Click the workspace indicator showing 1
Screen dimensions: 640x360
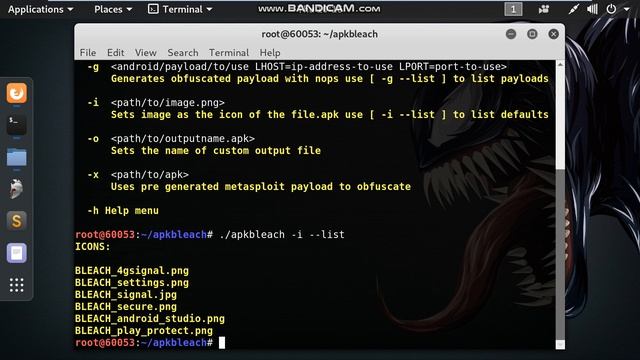pos(513,9)
